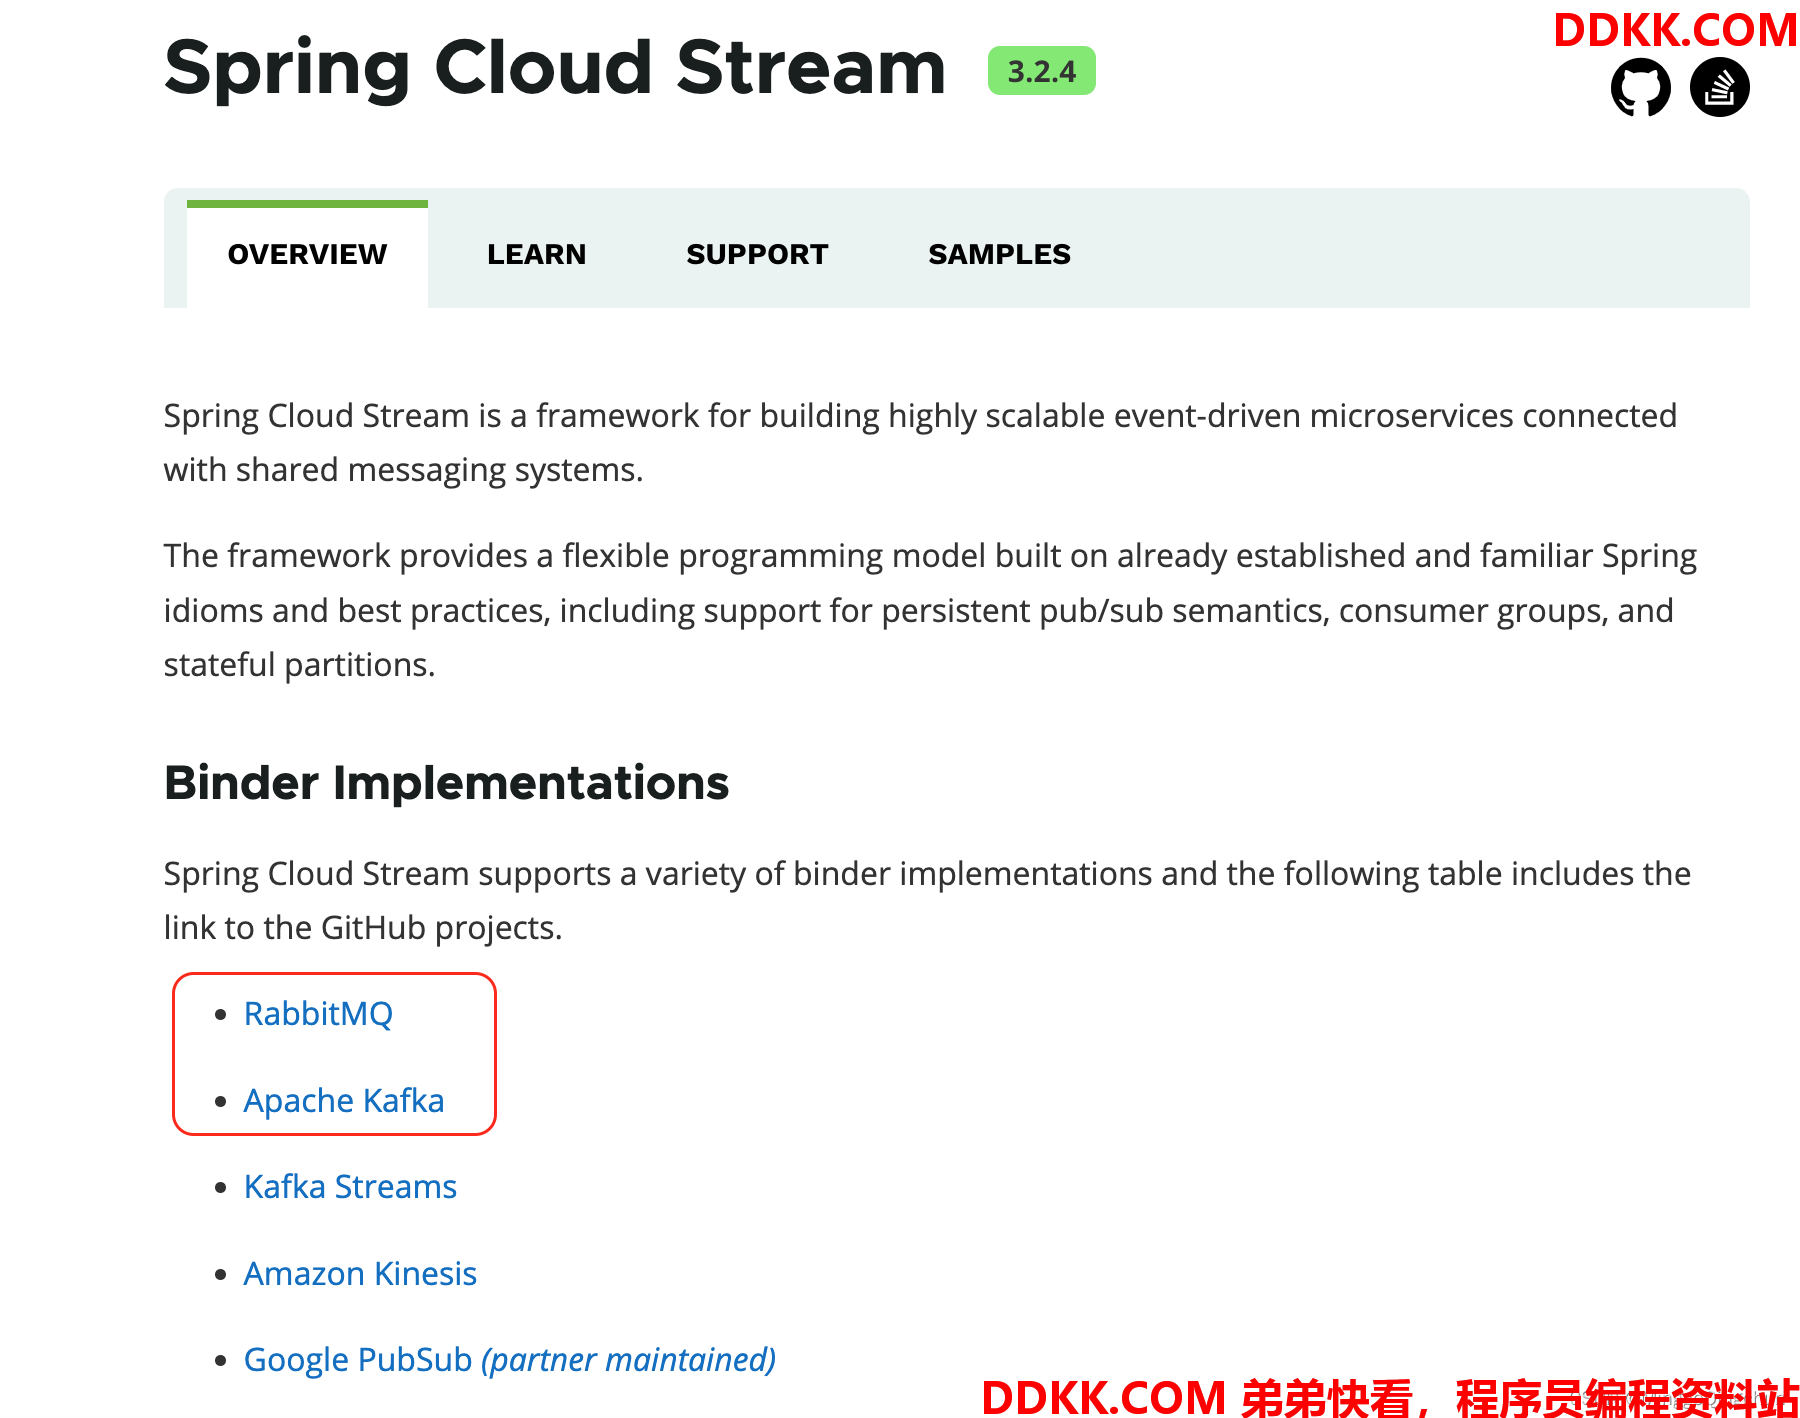The height and width of the screenshot is (1418, 1800).
Task: Go to the SAMPLES tab
Action: click(x=999, y=254)
